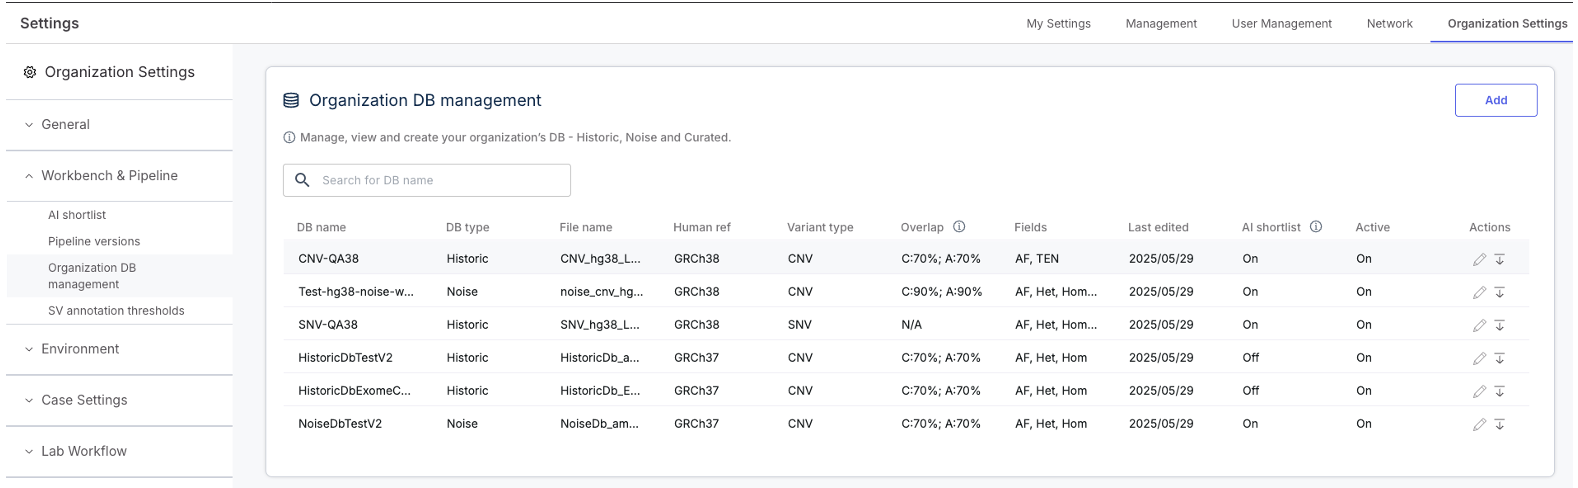This screenshot has width=1578, height=488.
Task: Show AI shortlist column info tooltip
Action: point(1316,227)
